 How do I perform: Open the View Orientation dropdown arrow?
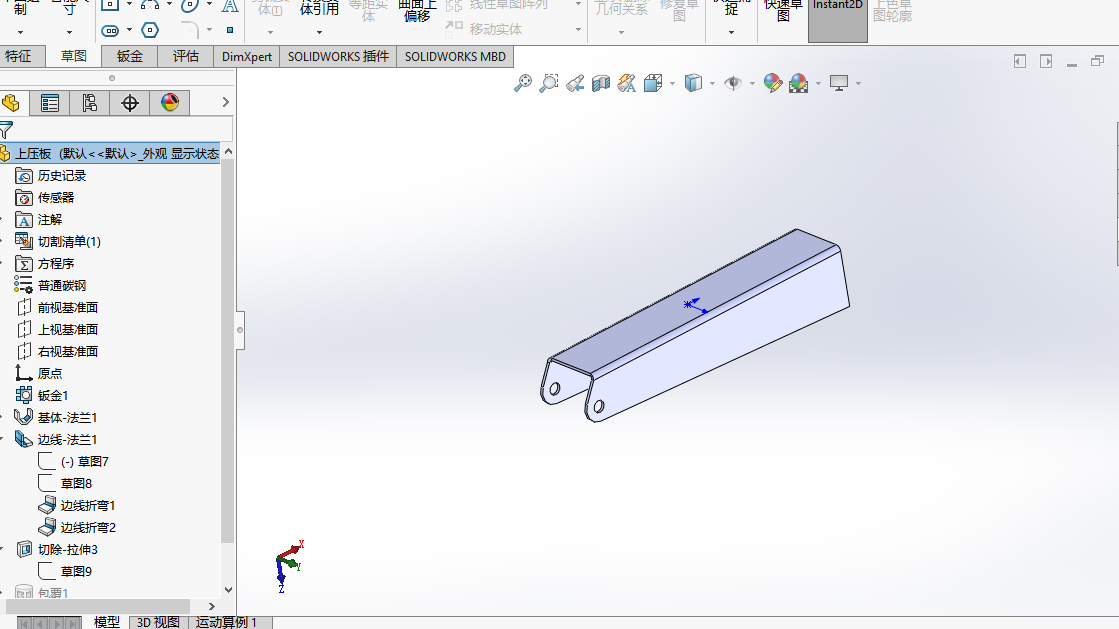[x=672, y=84]
